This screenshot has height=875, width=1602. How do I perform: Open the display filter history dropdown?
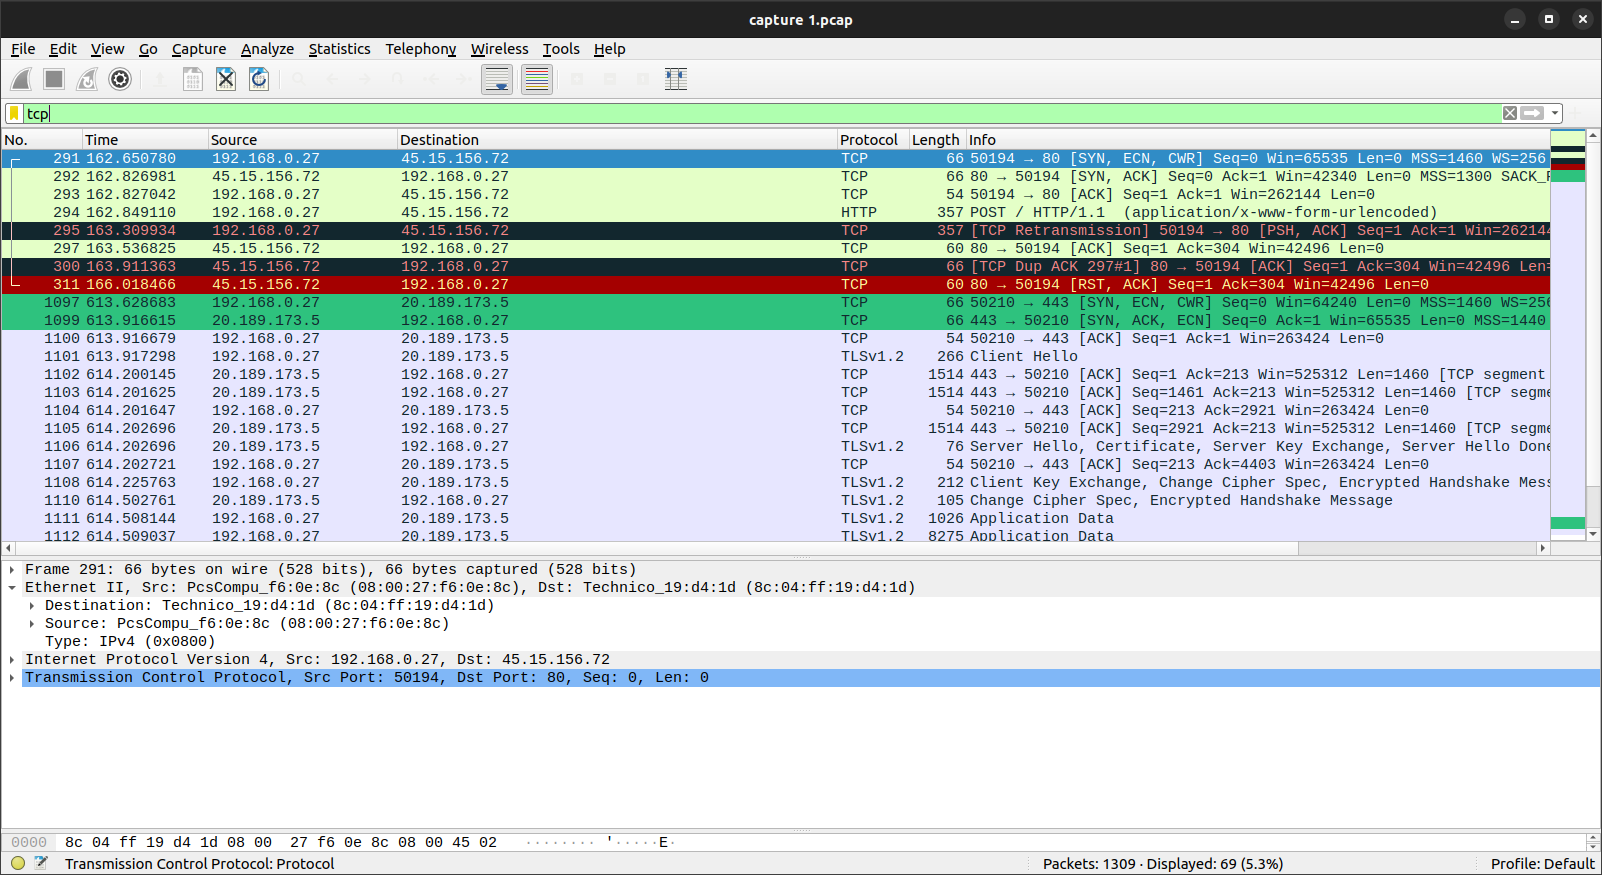pos(1555,113)
